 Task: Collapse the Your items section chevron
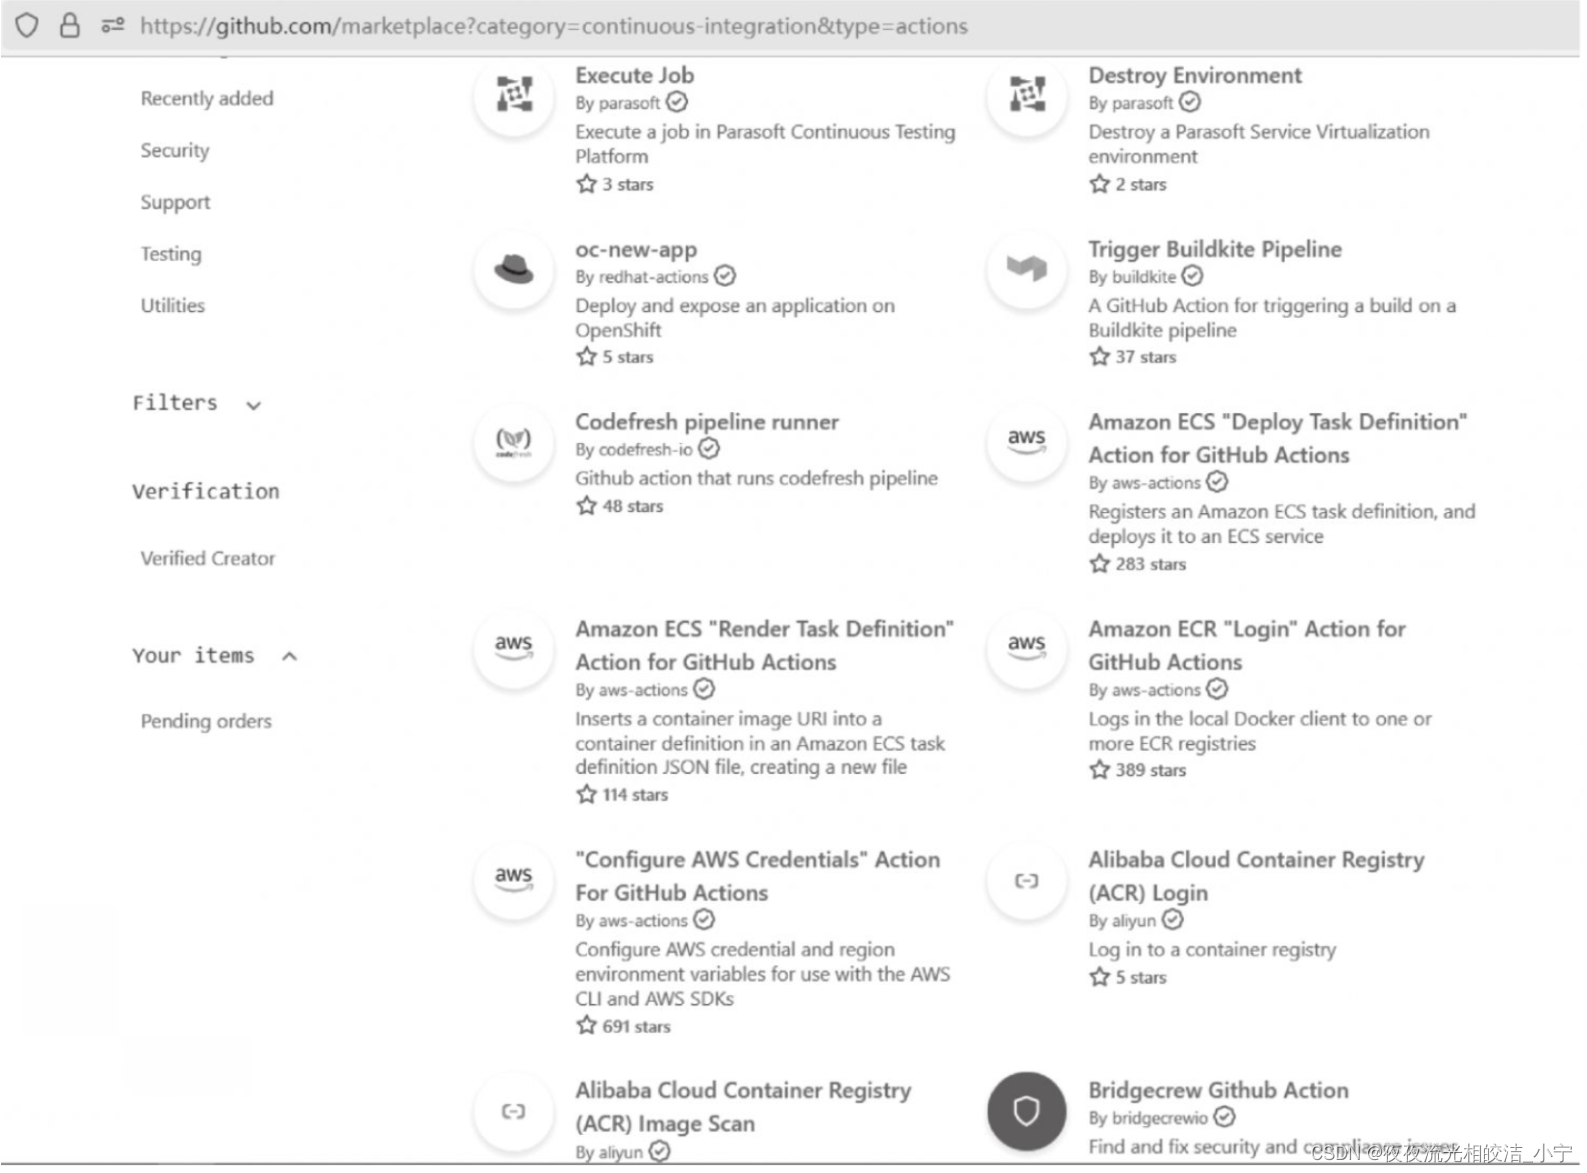[x=289, y=656]
